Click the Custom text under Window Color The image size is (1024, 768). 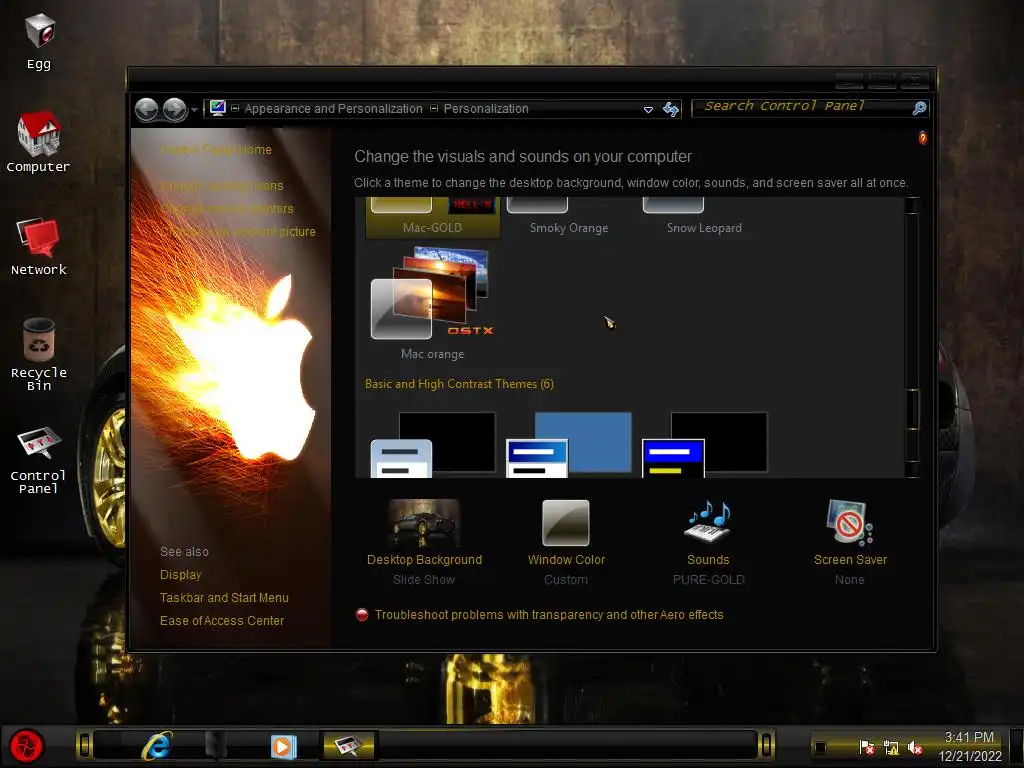[566, 580]
